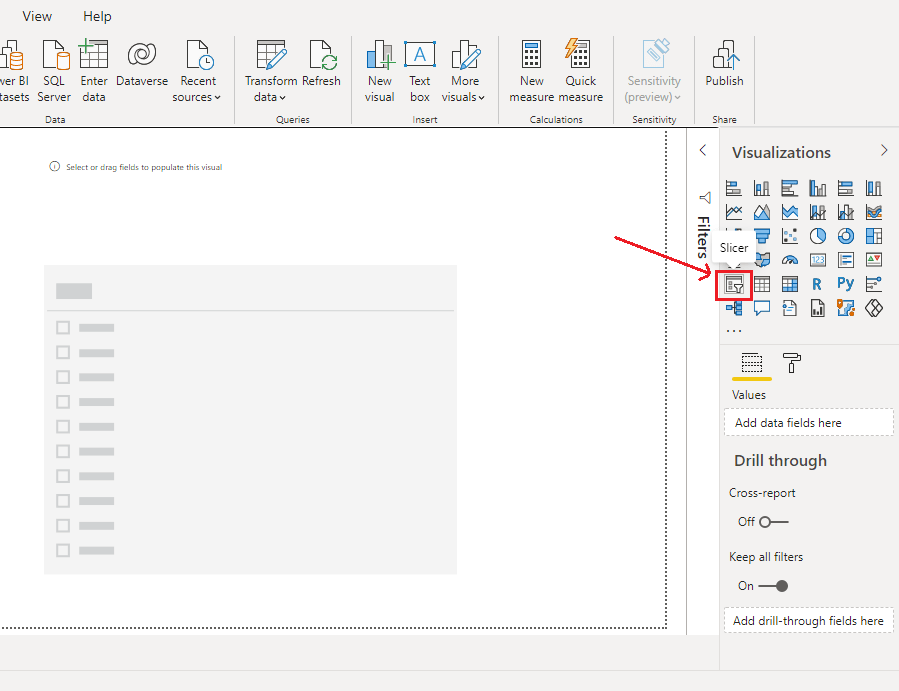899x691 pixels.
Task: Insert a Funnel chart visual
Action: [762, 236]
